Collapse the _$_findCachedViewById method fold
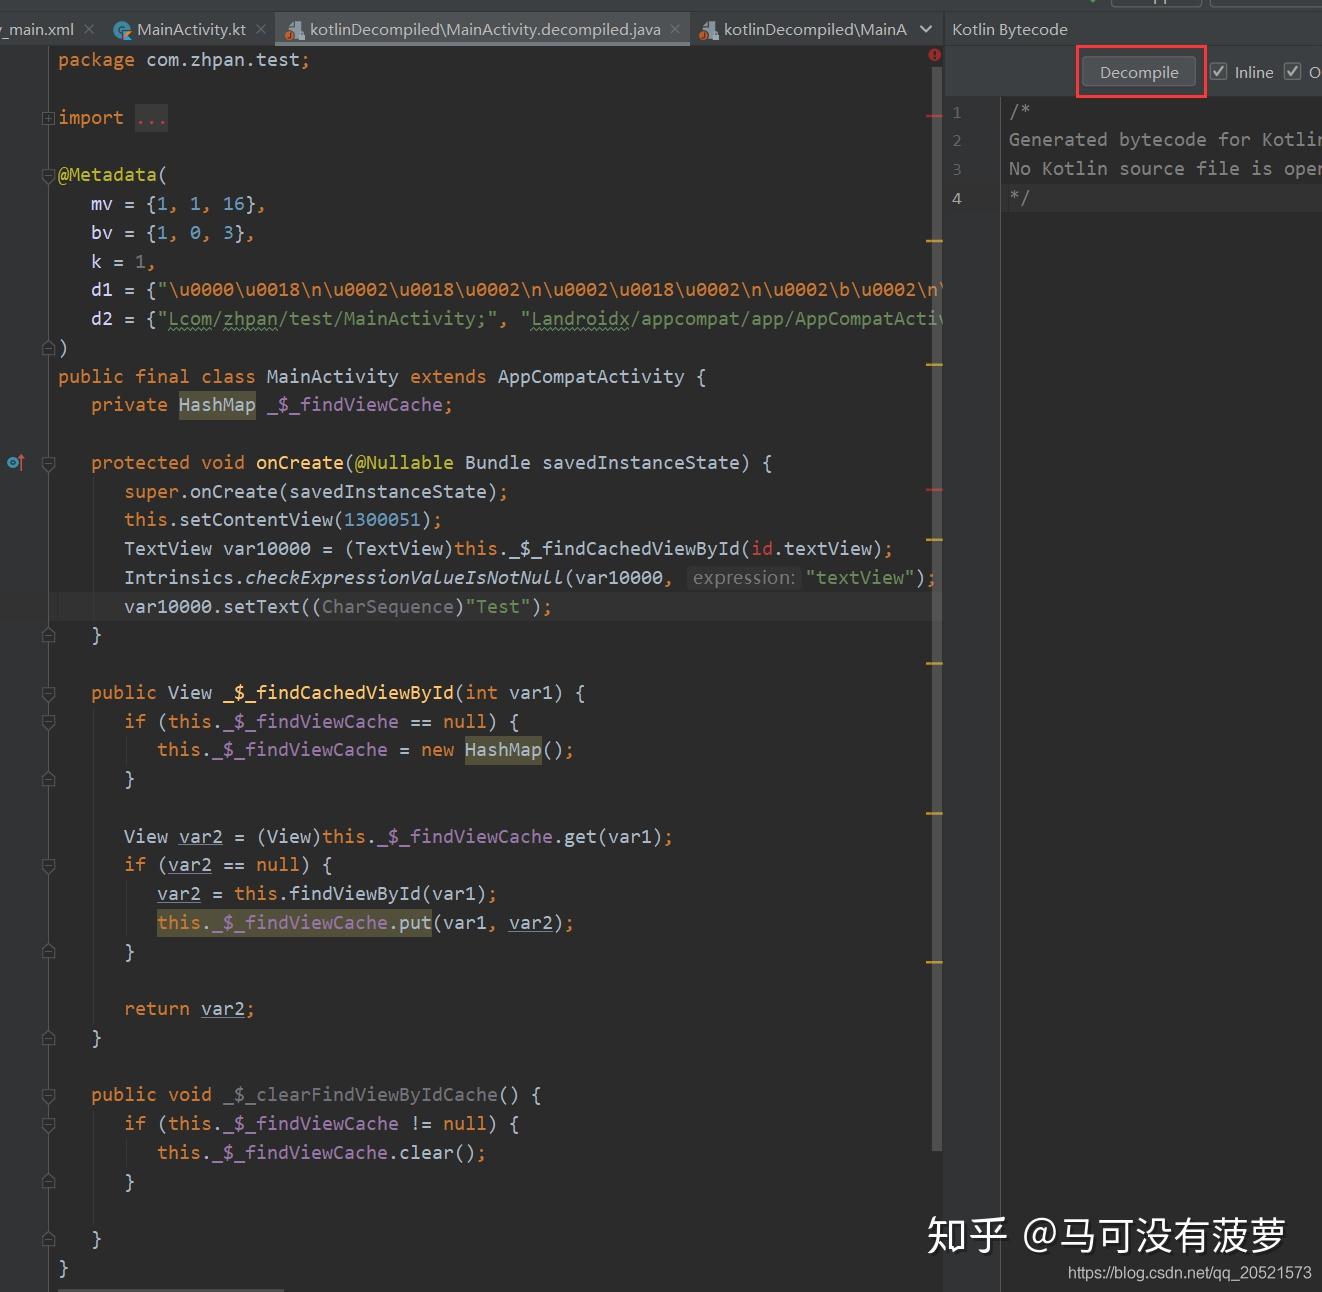 click(48, 693)
